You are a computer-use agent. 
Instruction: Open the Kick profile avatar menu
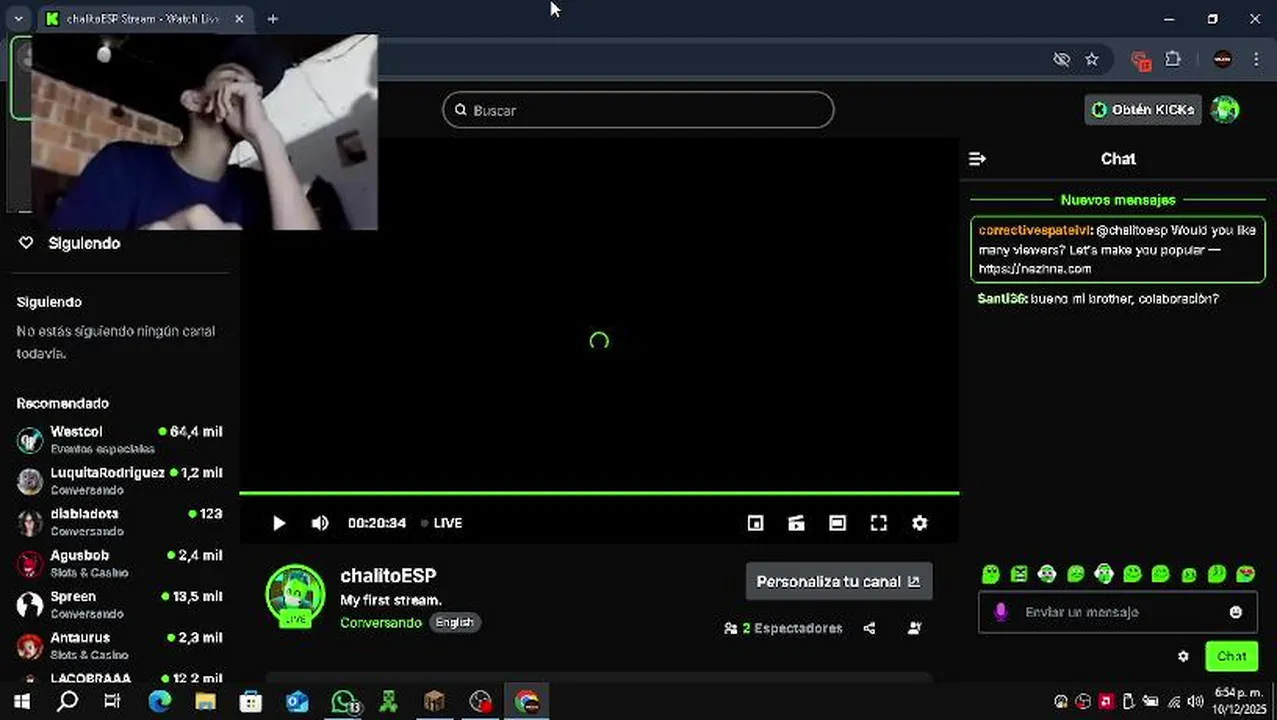1225,110
